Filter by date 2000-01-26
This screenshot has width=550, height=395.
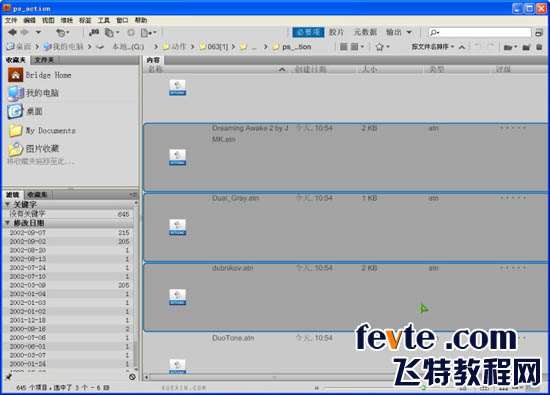[69, 364]
